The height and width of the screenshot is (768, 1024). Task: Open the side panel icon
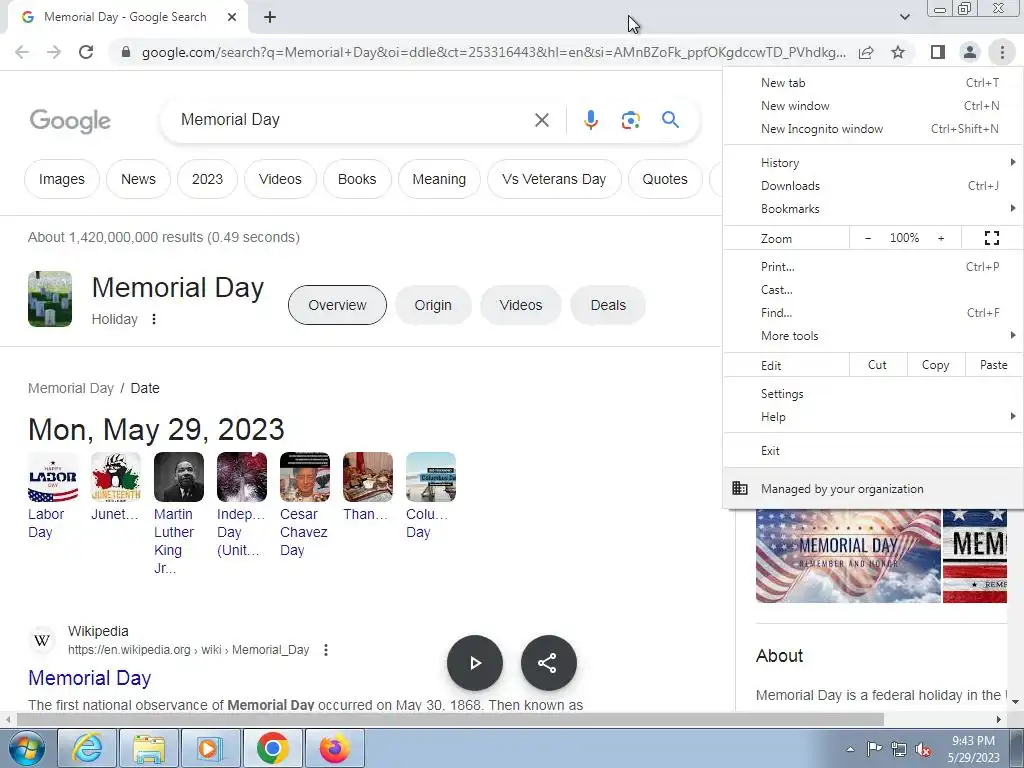click(x=938, y=52)
